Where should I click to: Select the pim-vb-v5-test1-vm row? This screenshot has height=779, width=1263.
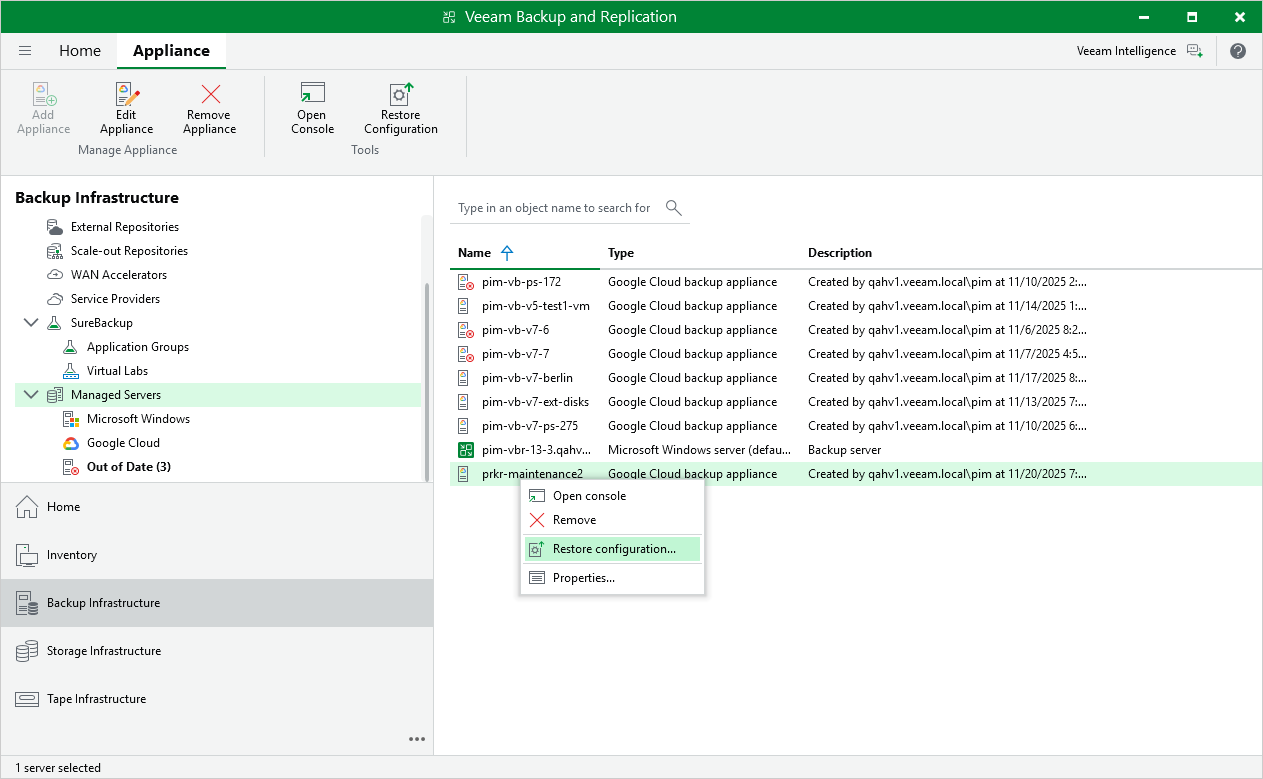855,306
